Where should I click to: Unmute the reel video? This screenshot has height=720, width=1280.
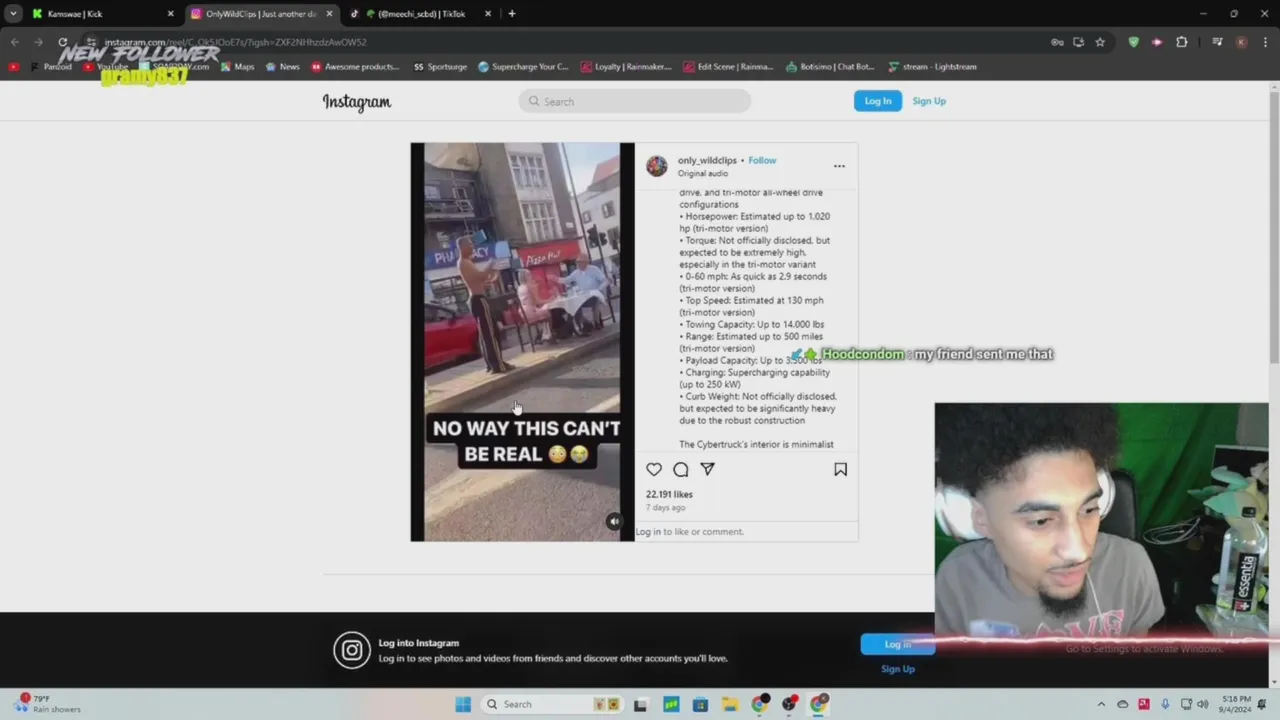tap(614, 521)
